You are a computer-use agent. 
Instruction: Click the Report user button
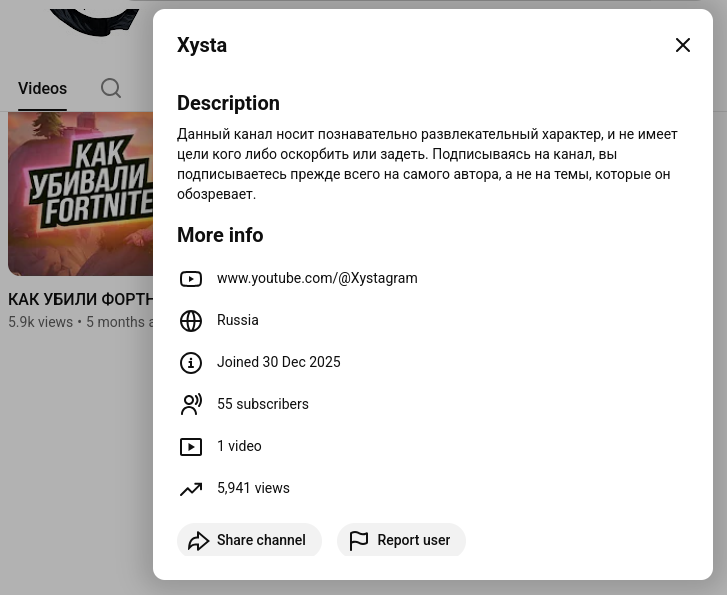pos(402,540)
